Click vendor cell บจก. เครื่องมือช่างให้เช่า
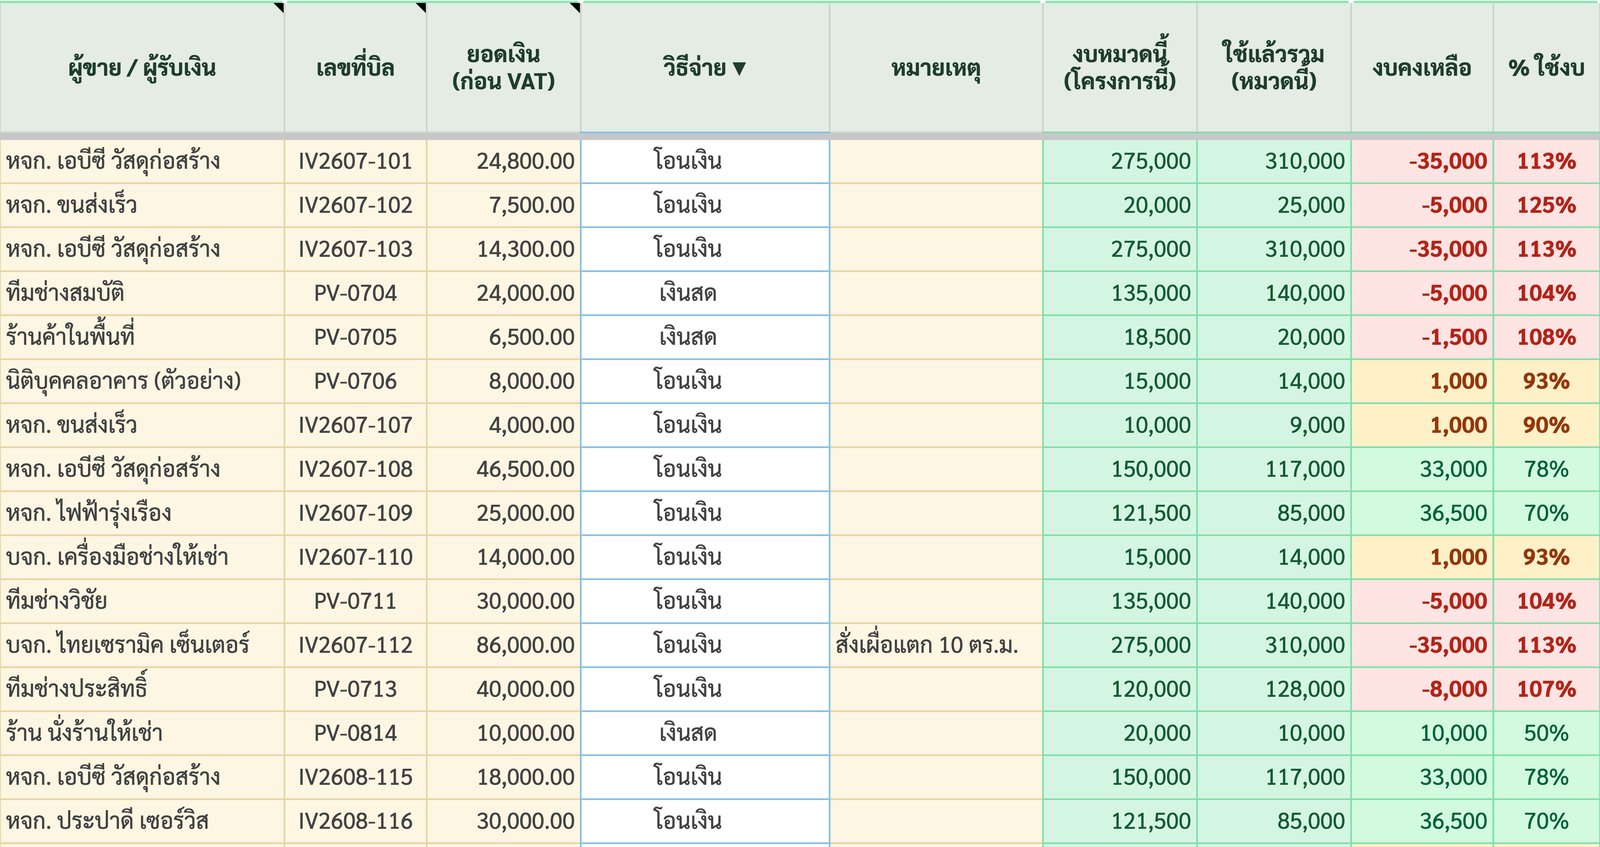The image size is (1600, 847). [142, 557]
